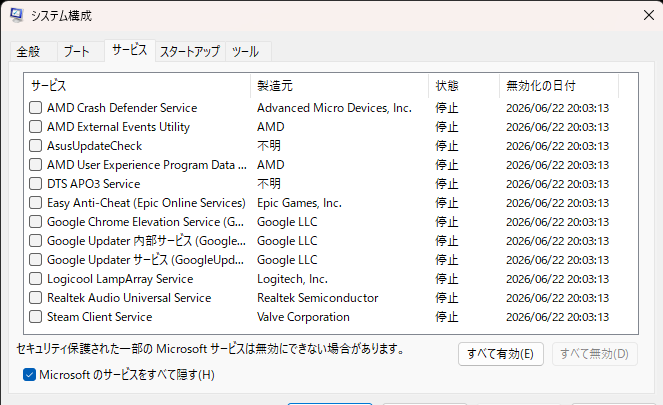Sort by the 無効化の日付 column header
This screenshot has width=663, height=405.
559,86
